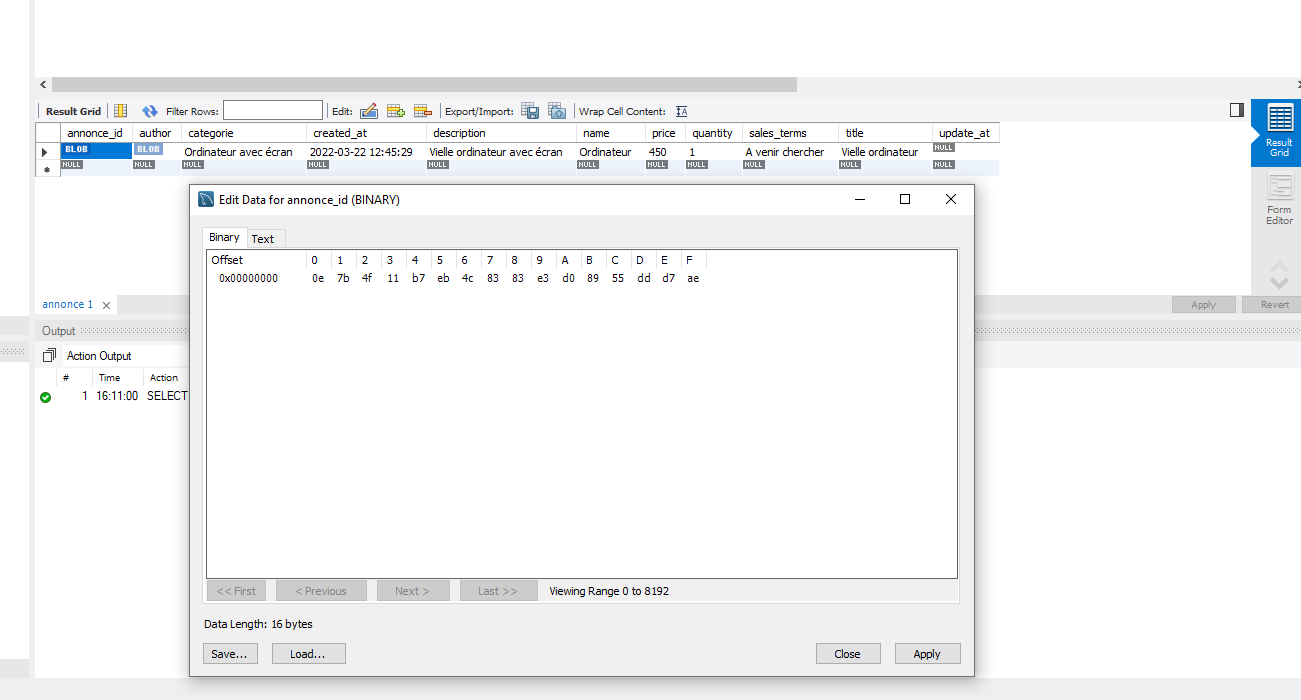Toggle the wrap cell content icon
This screenshot has width=1301, height=700.
pos(681,111)
